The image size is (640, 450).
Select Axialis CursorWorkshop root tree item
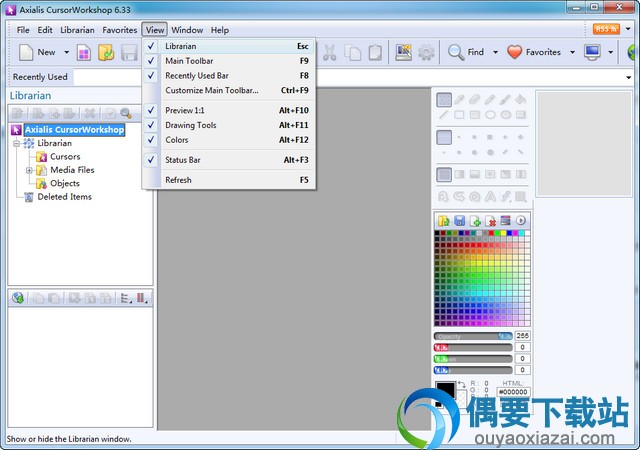pyautogui.click(x=74, y=130)
